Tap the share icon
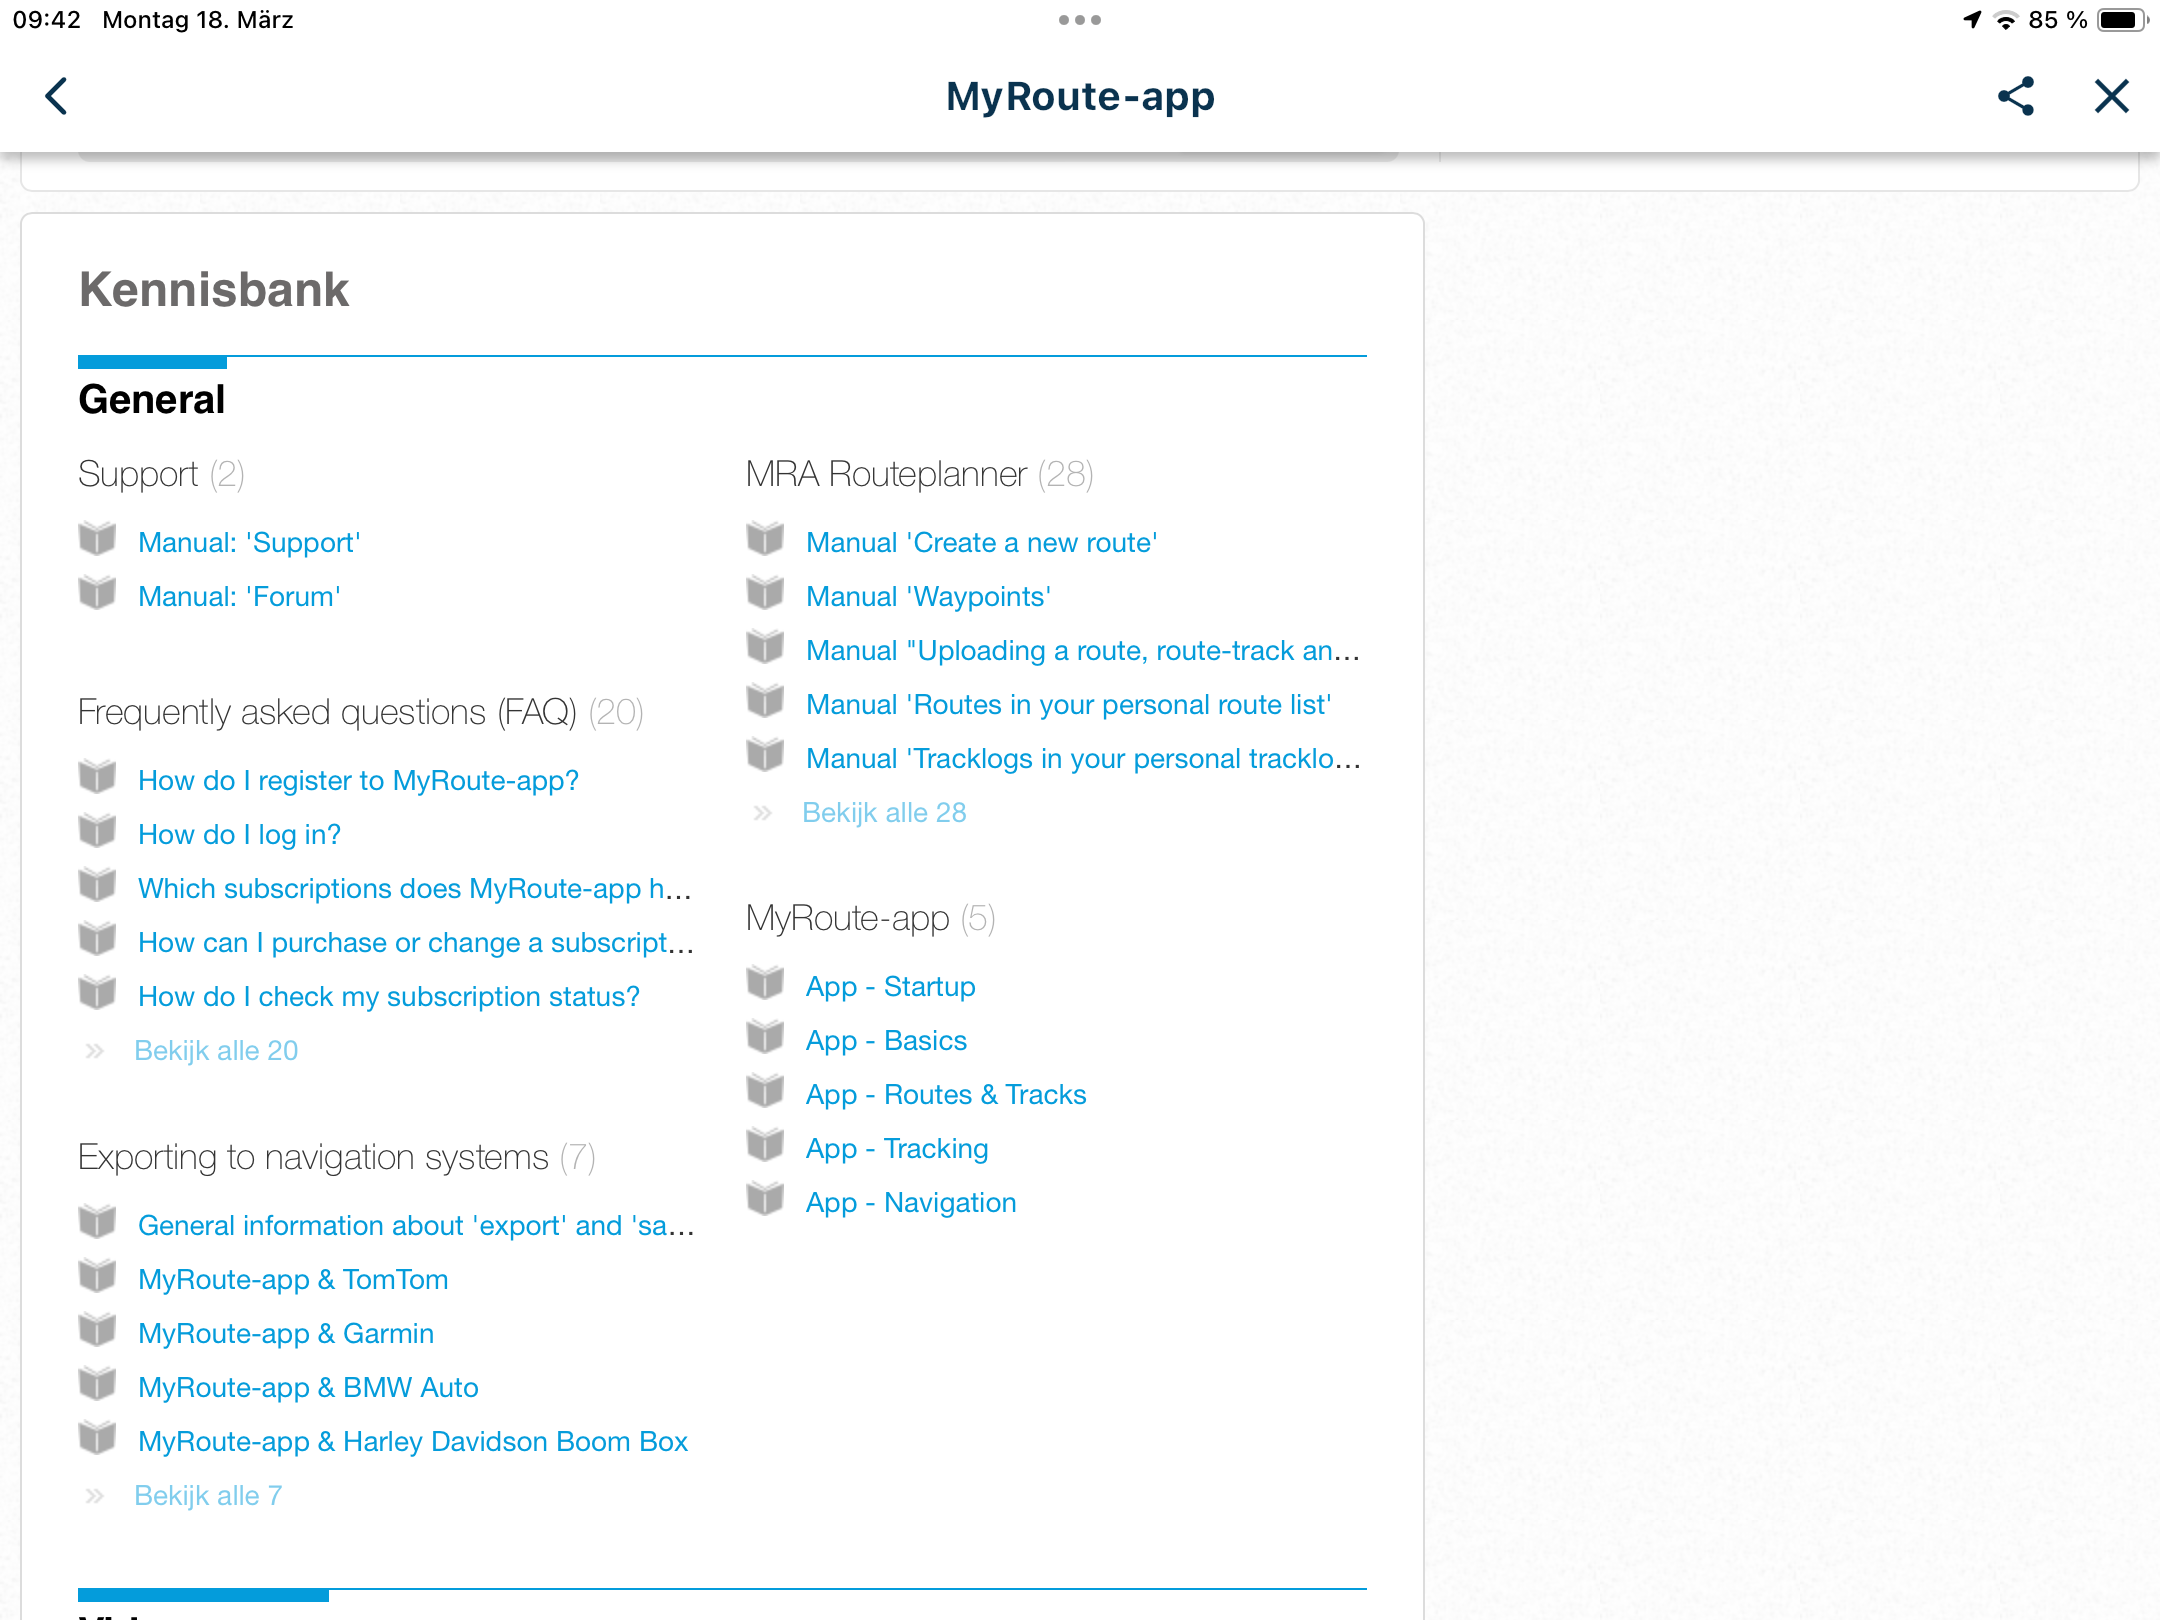 (2016, 96)
